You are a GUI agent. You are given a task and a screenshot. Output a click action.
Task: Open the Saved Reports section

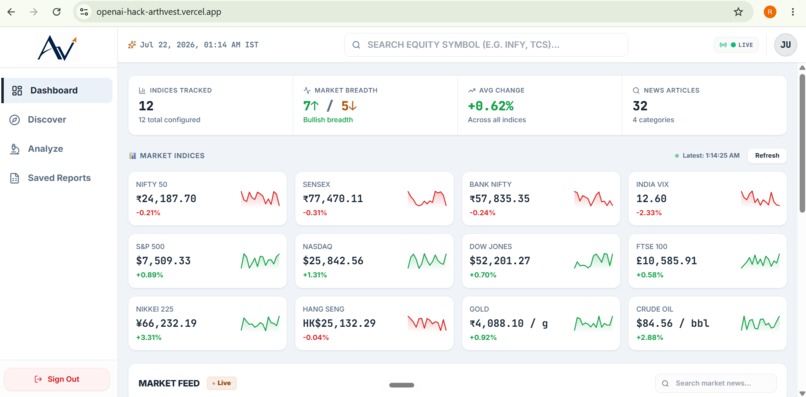coord(57,178)
